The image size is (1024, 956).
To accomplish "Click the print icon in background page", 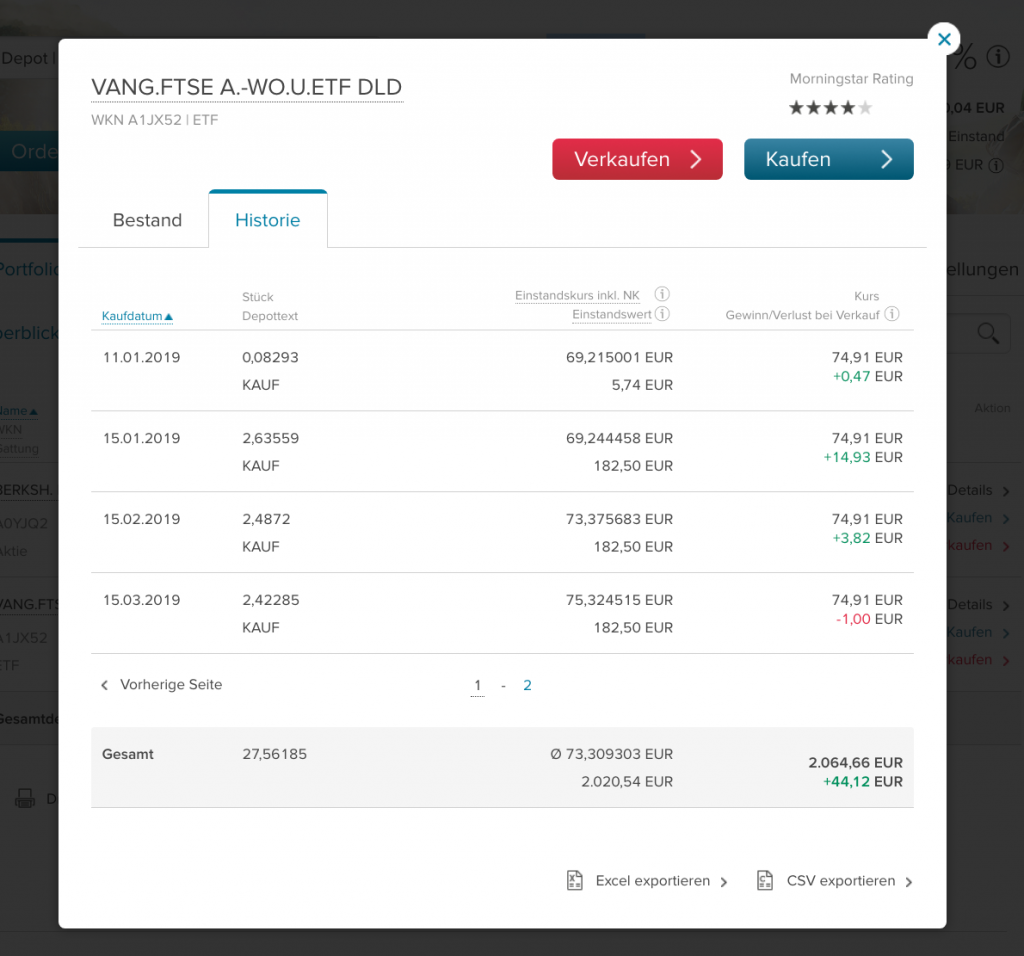I will point(25,798).
